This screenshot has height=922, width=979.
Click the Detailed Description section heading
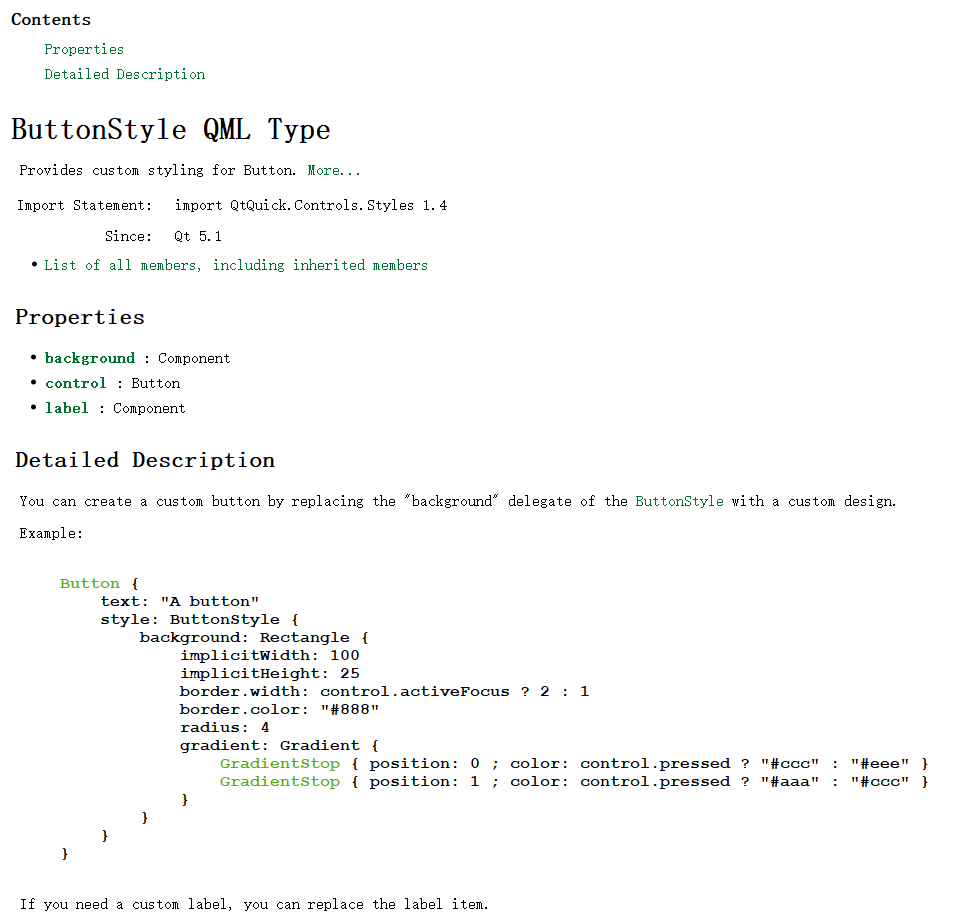tap(145, 460)
